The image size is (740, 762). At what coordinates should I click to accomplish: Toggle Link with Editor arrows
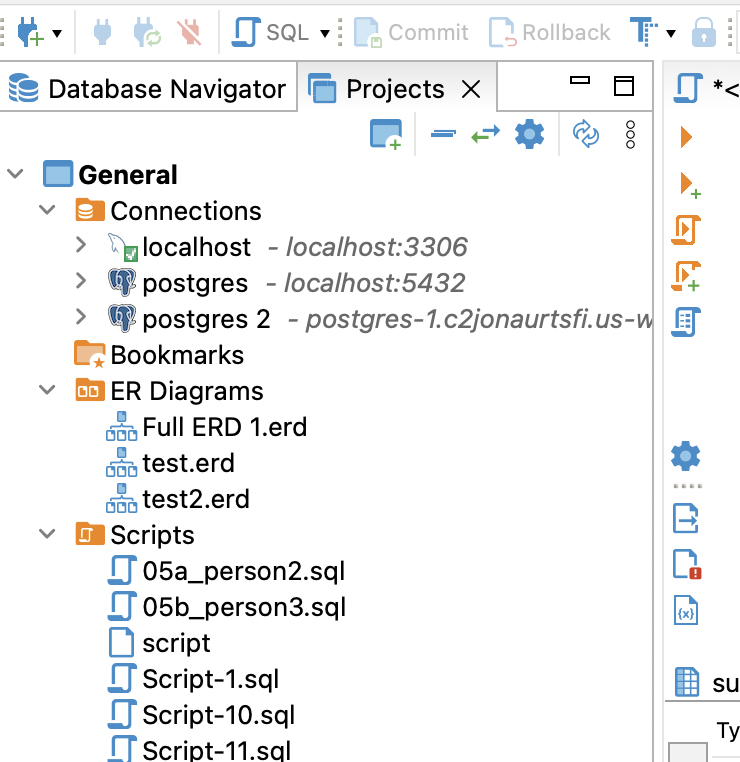(x=486, y=134)
